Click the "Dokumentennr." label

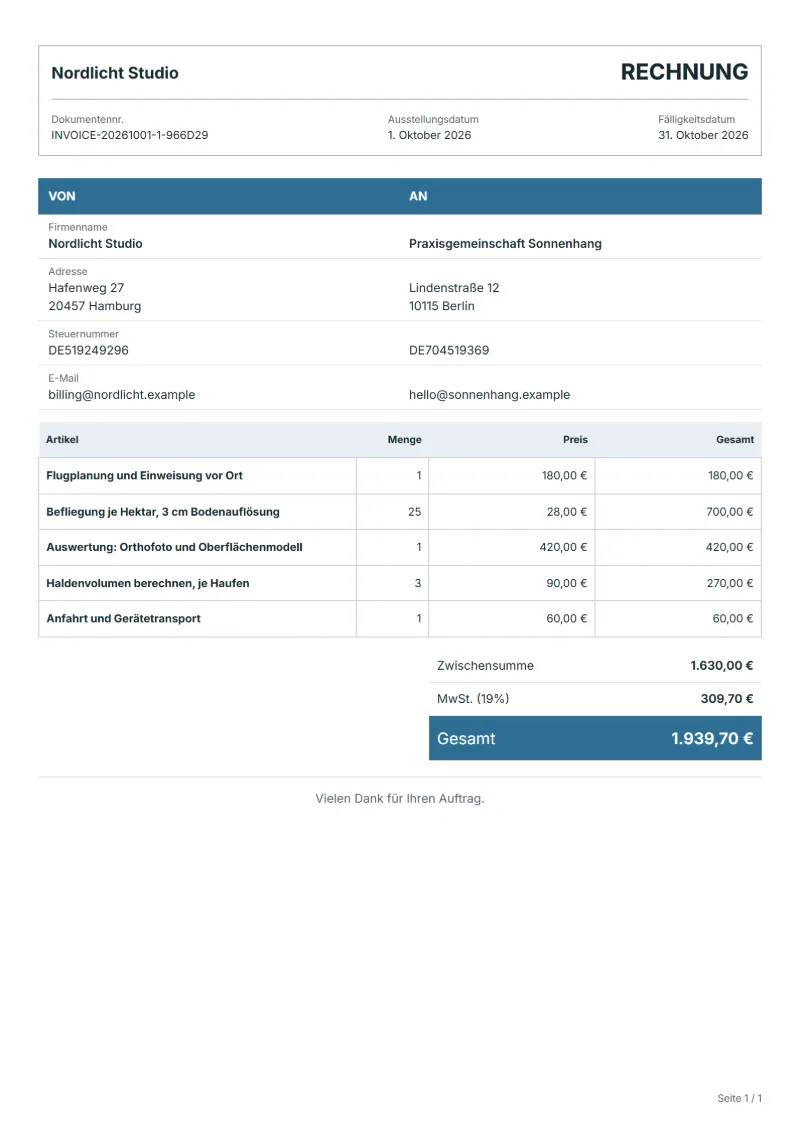click(x=87, y=120)
